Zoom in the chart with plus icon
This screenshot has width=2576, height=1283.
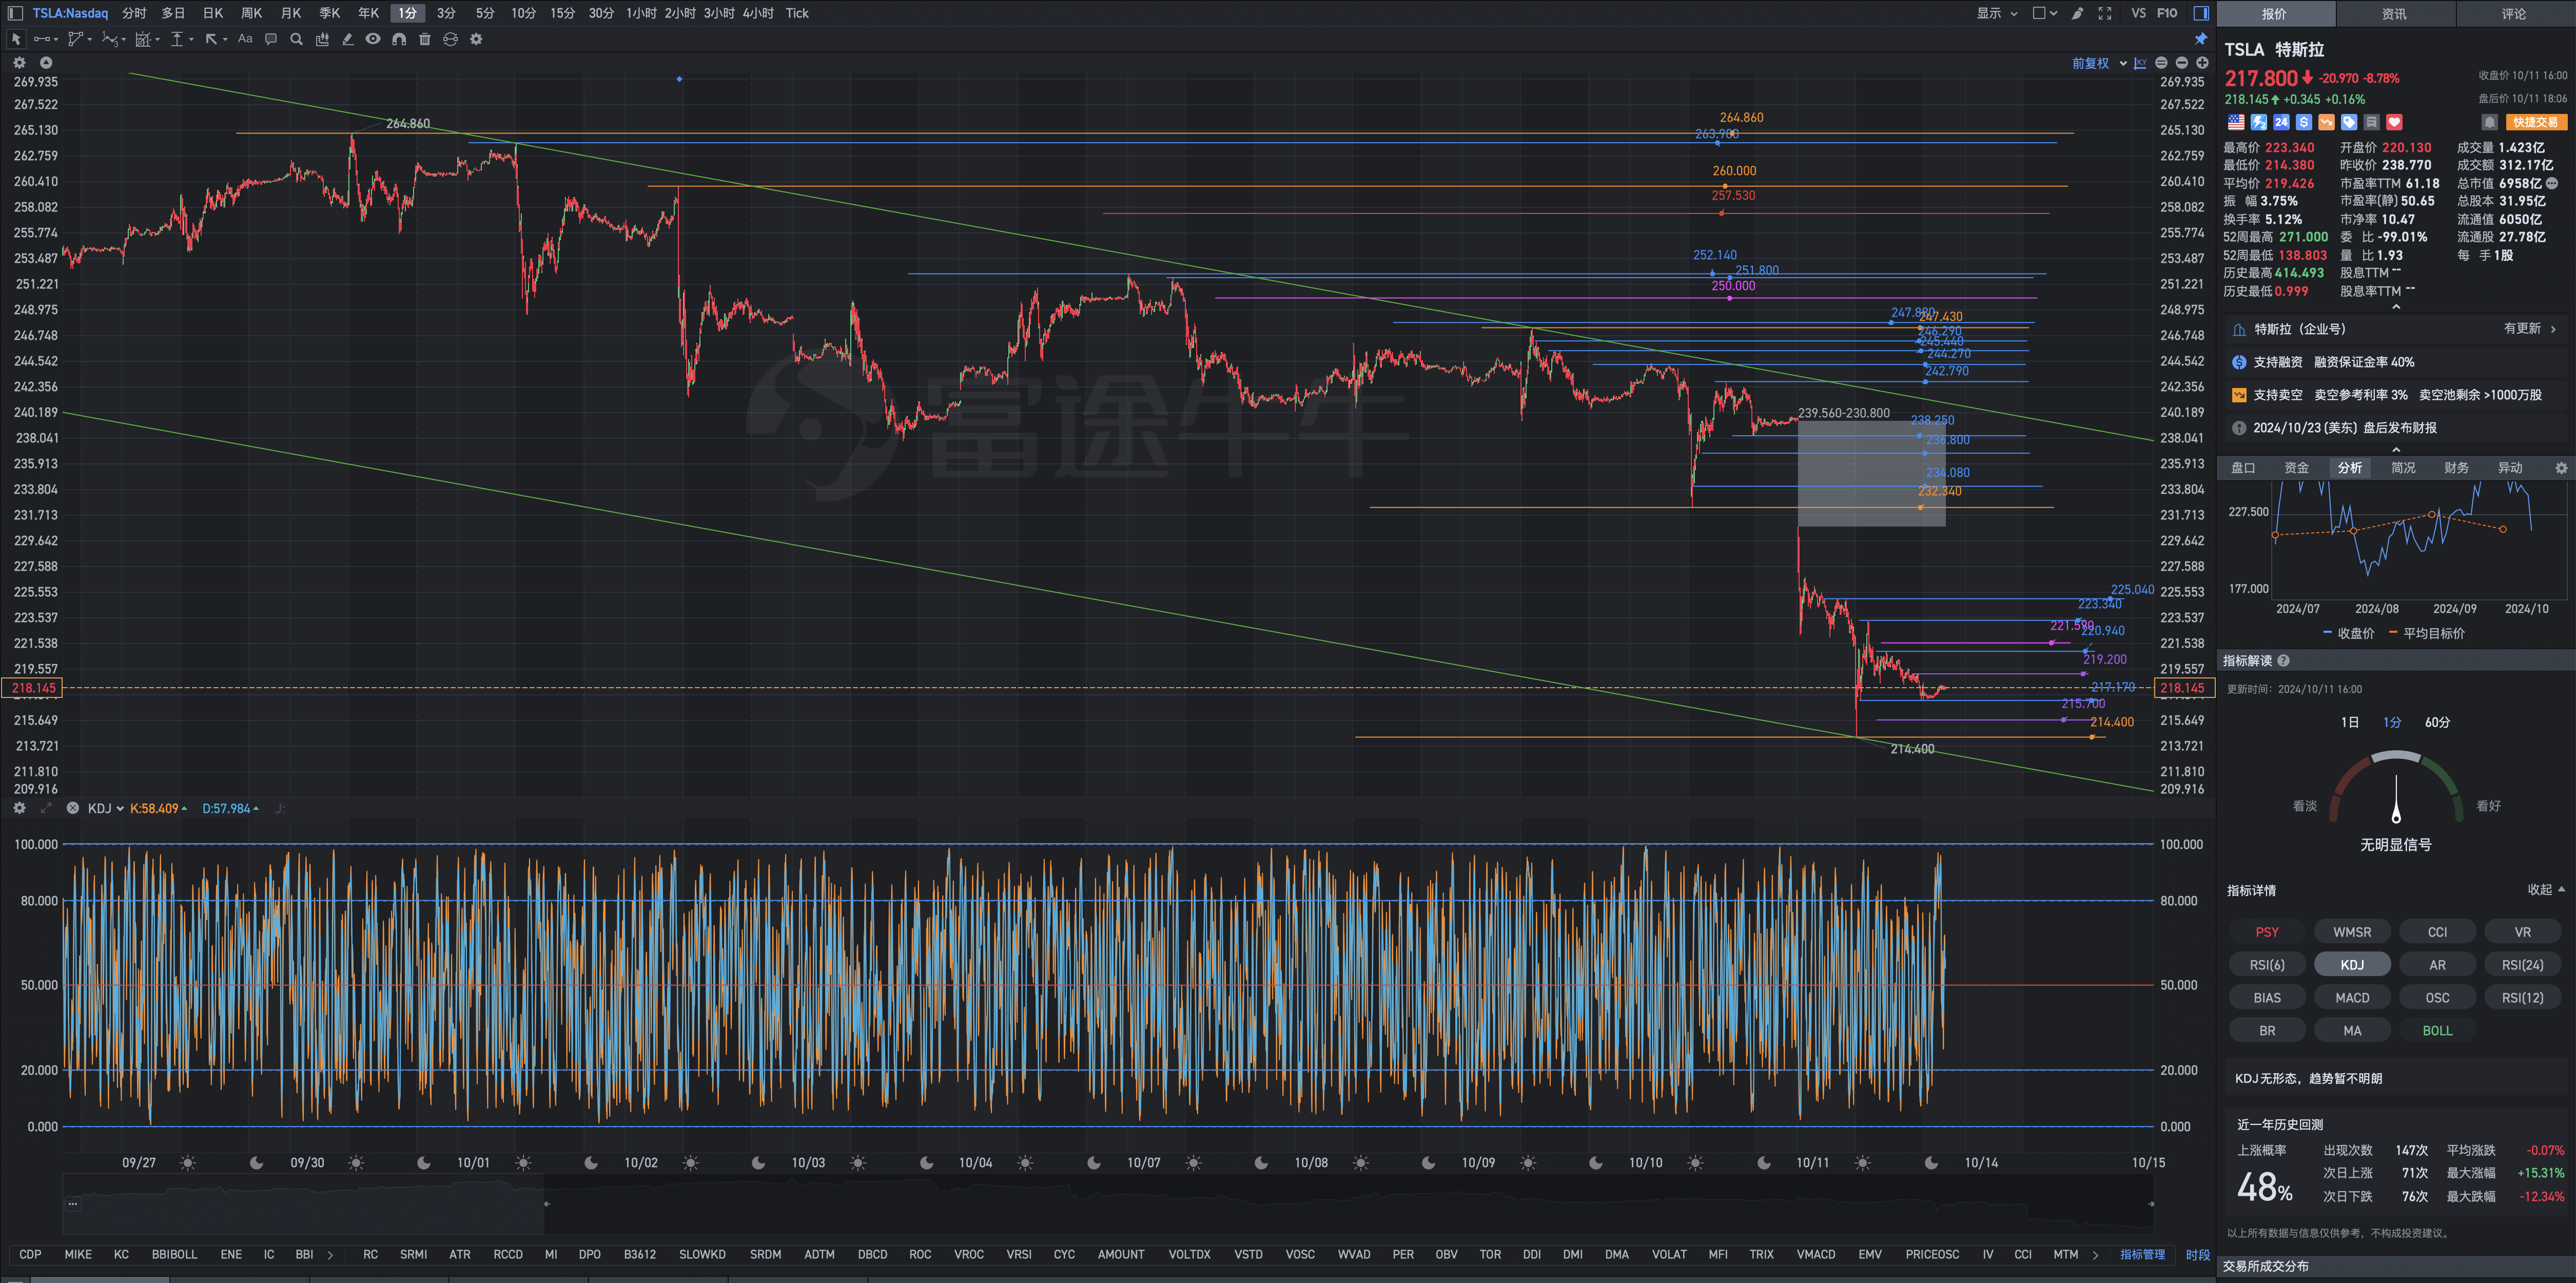pos(2202,63)
